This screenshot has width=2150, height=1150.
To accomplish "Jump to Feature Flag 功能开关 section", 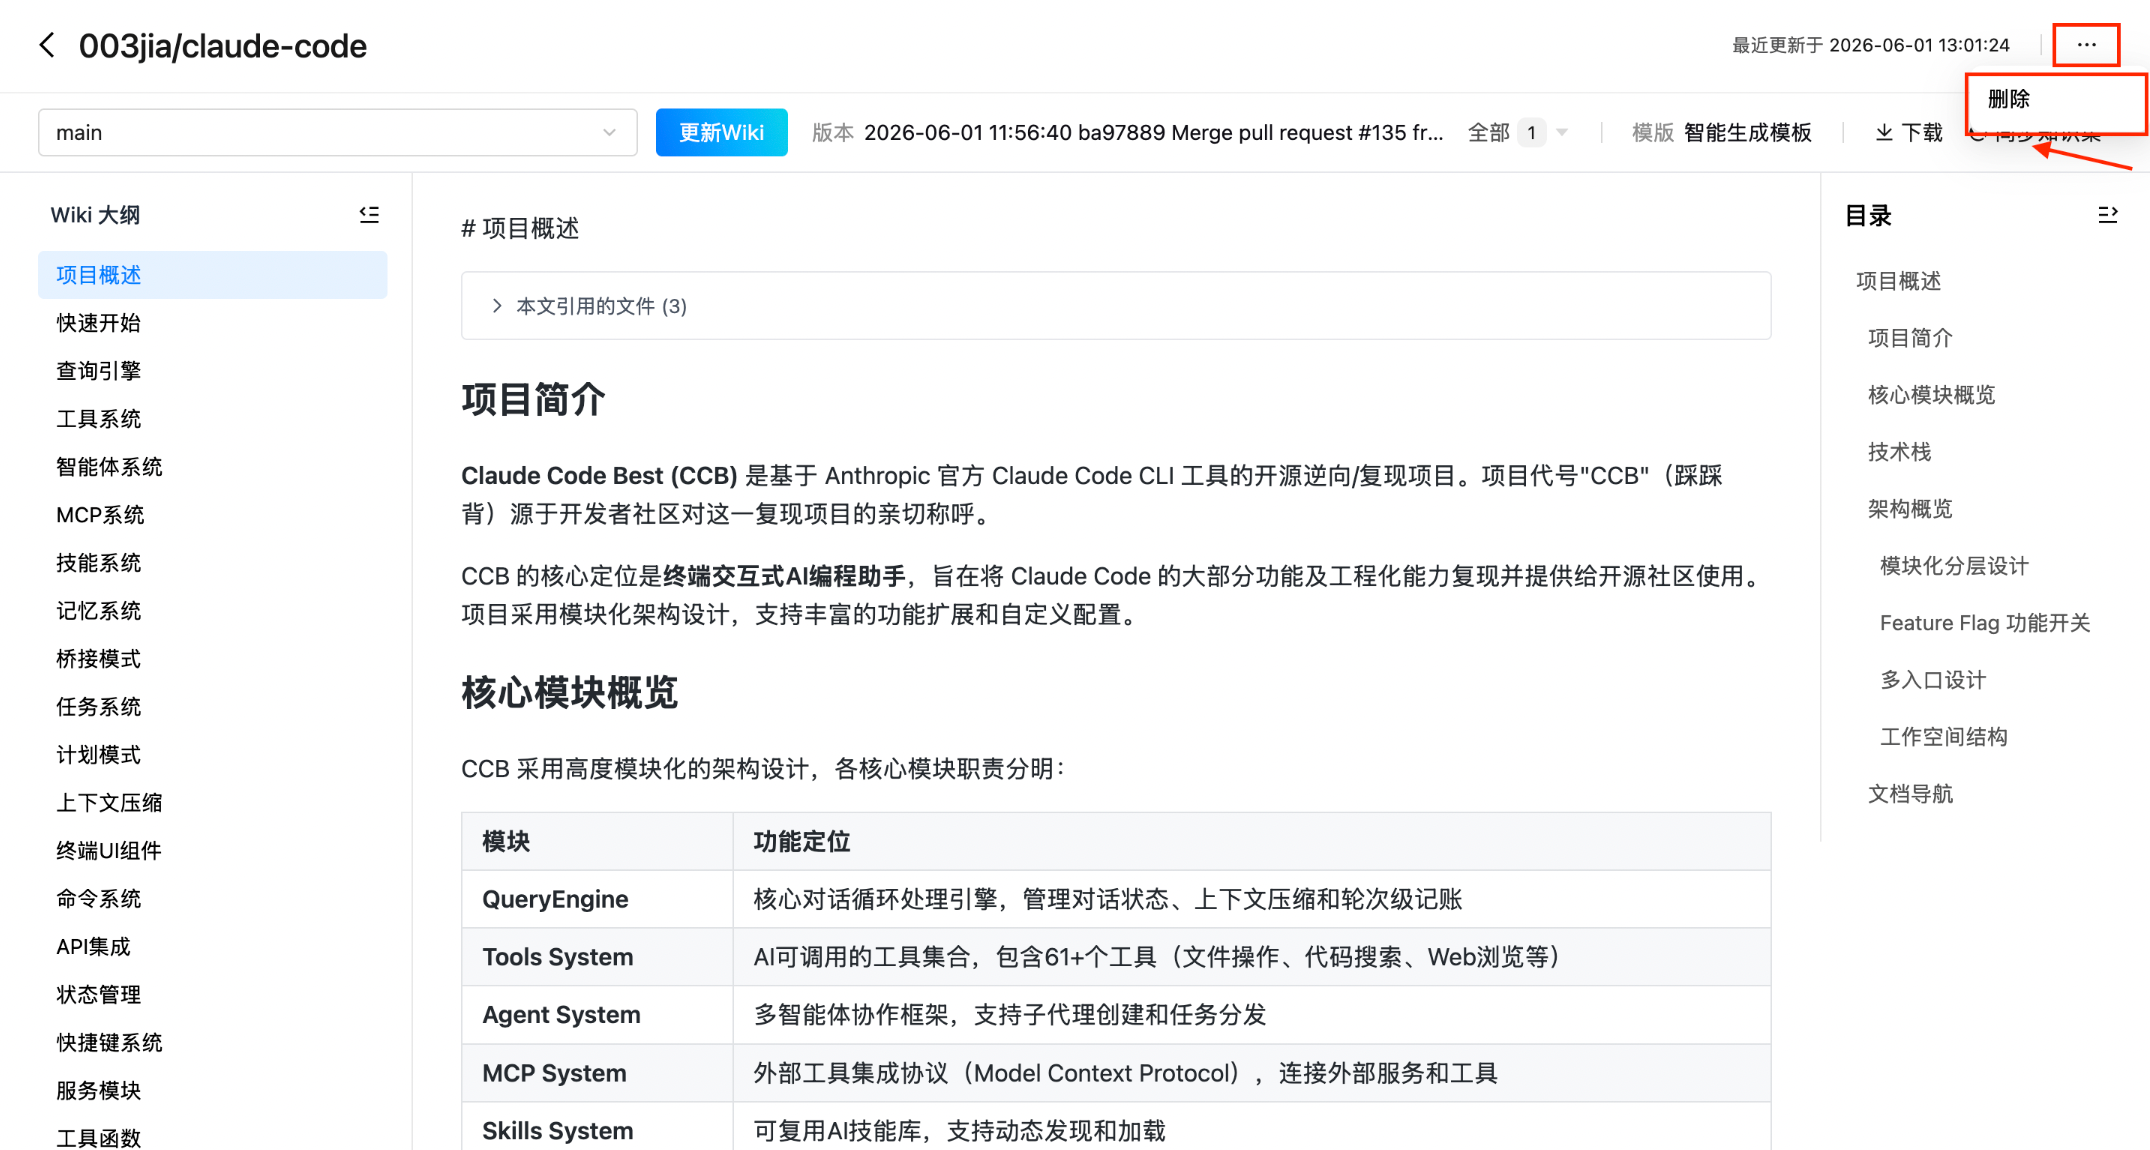I will coord(1985,623).
